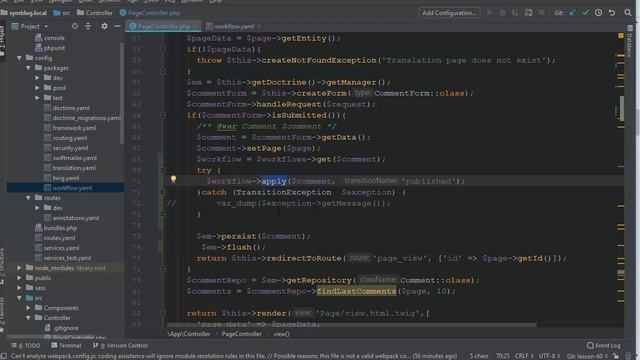Click the Run icon in the toolbar

(x=489, y=13)
